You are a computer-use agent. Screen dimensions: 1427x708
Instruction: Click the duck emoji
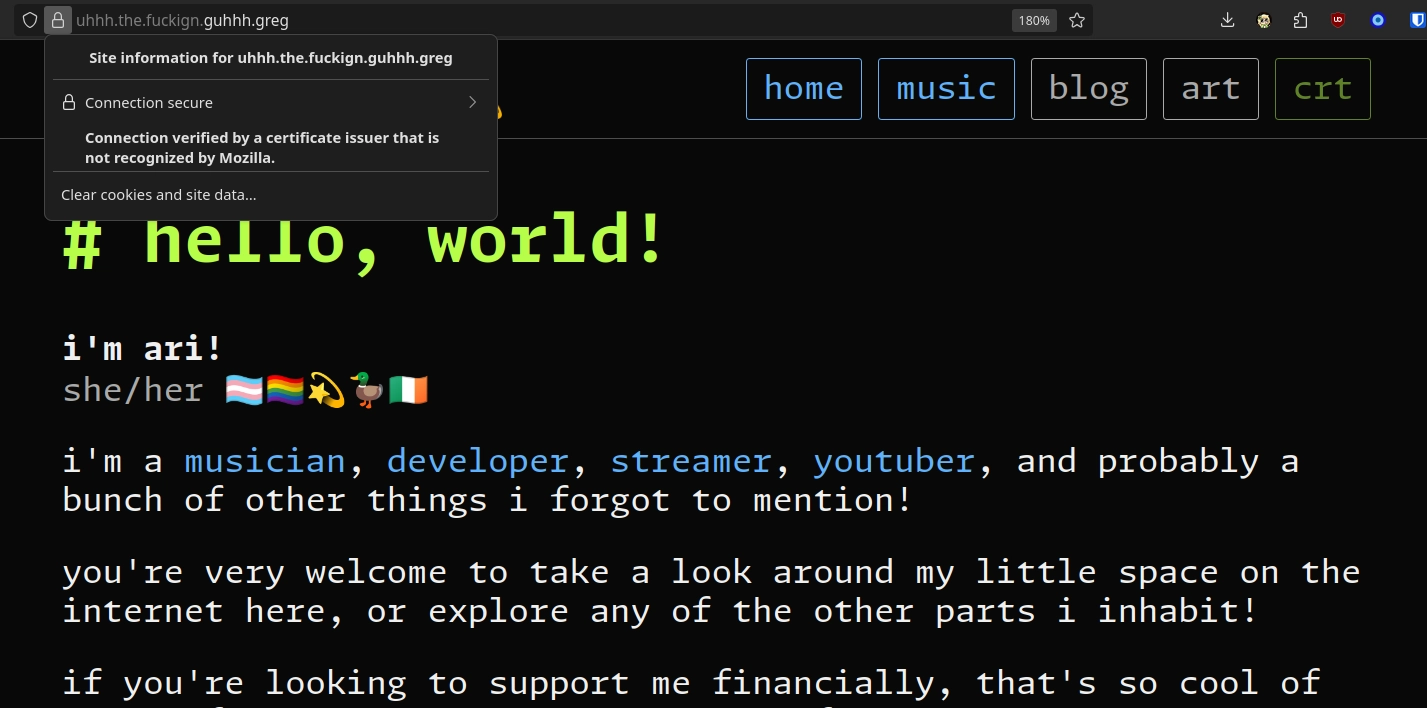pos(367,390)
